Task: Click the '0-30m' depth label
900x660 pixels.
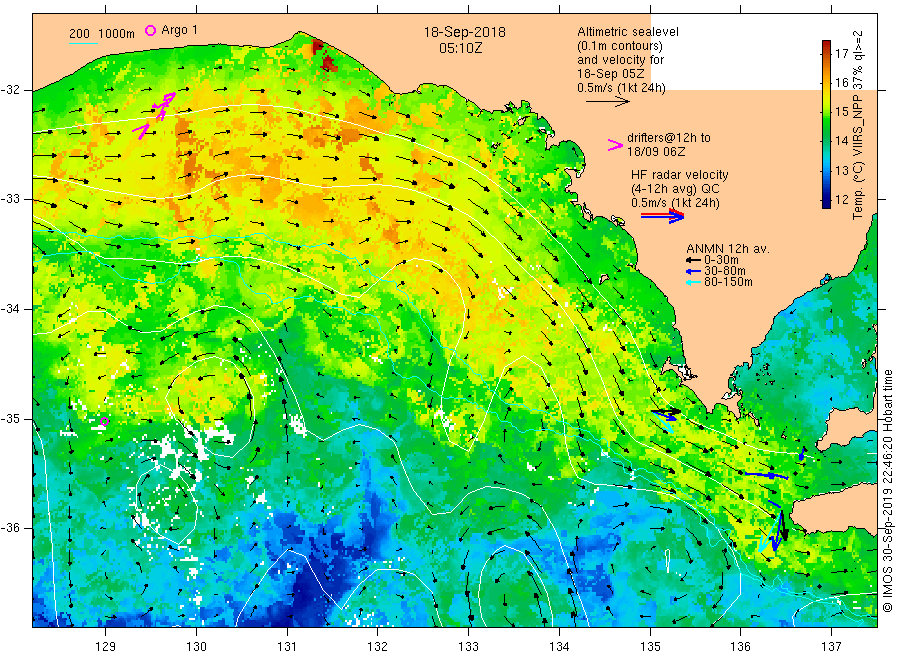Action: coord(721,260)
